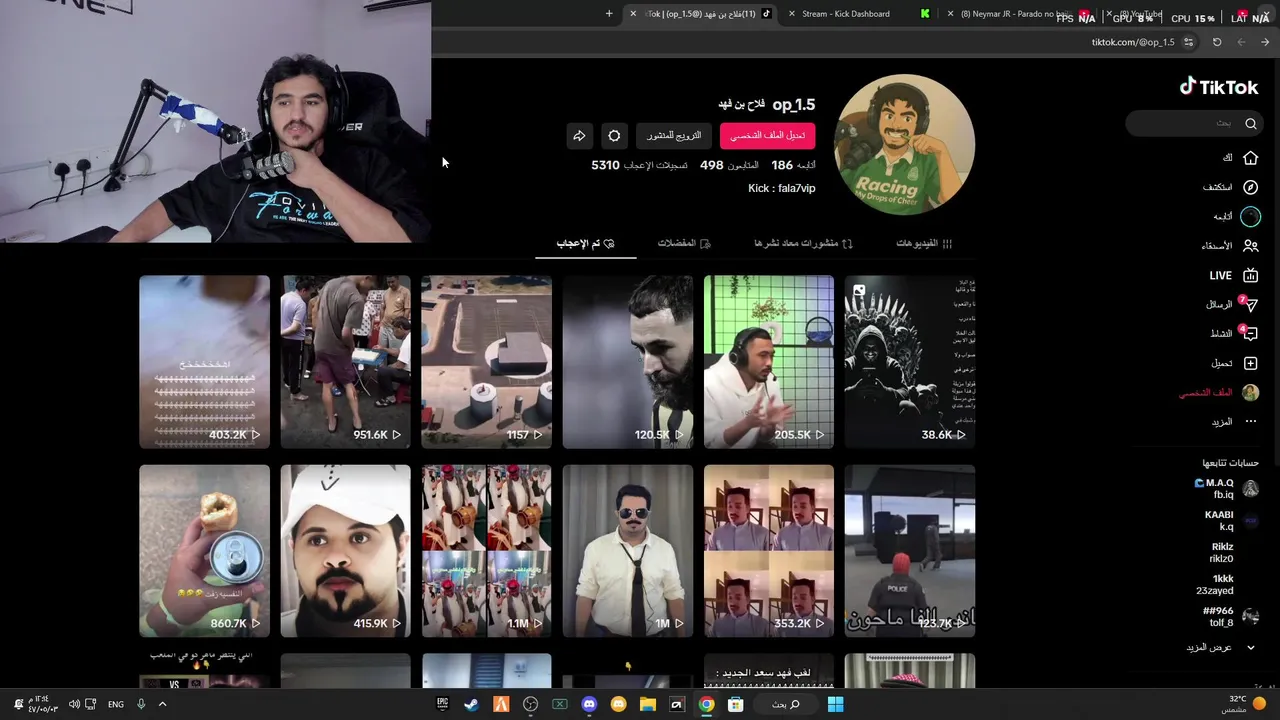Screen dimensions: 1280x720
Task: Click the profile avatar picture
Action: [905, 144]
